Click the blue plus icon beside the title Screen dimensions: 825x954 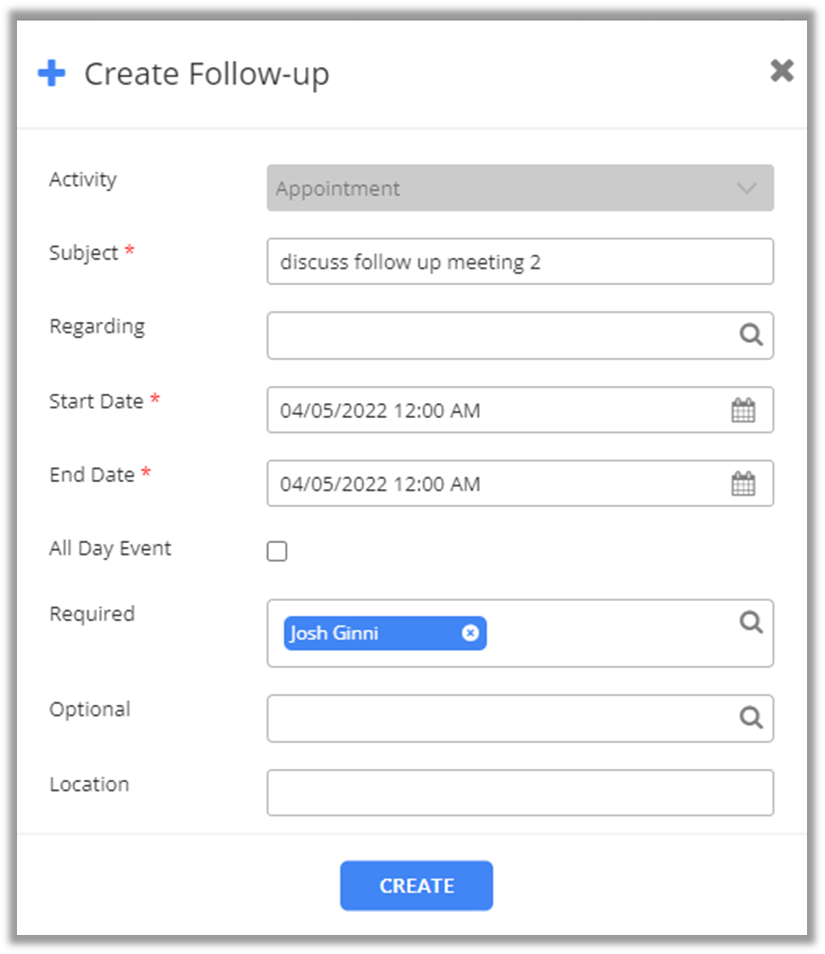[51, 74]
